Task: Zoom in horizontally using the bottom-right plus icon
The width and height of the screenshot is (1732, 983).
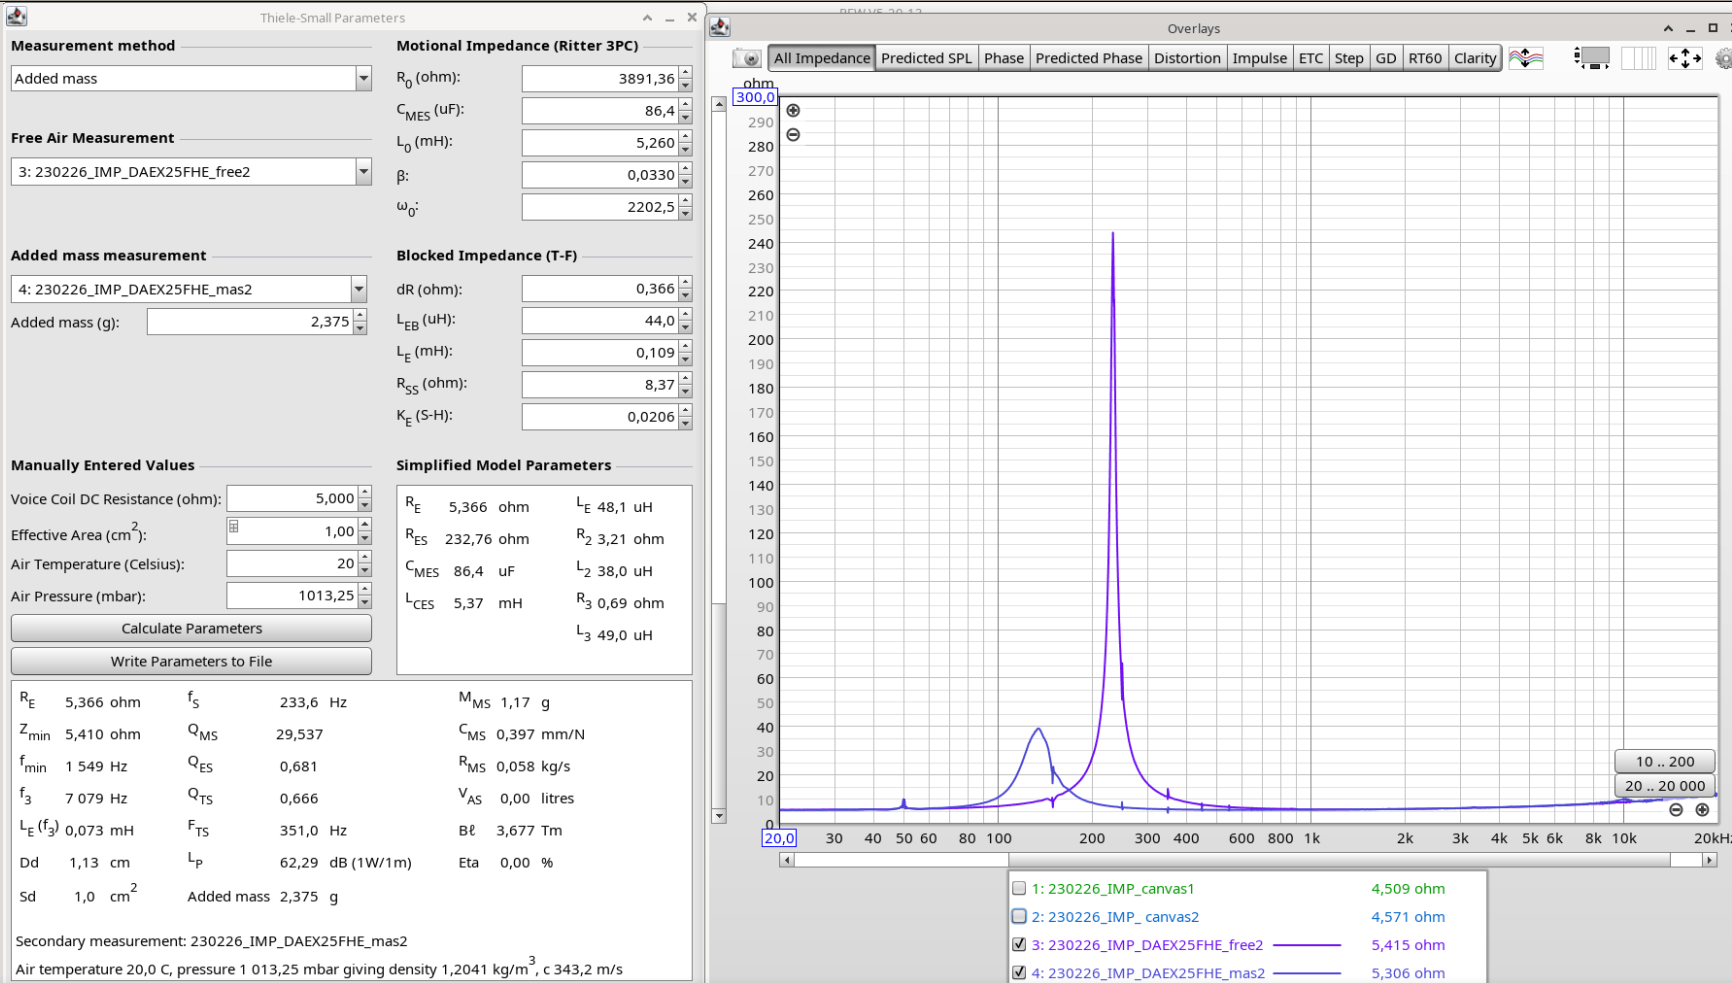Action: [1702, 810]
